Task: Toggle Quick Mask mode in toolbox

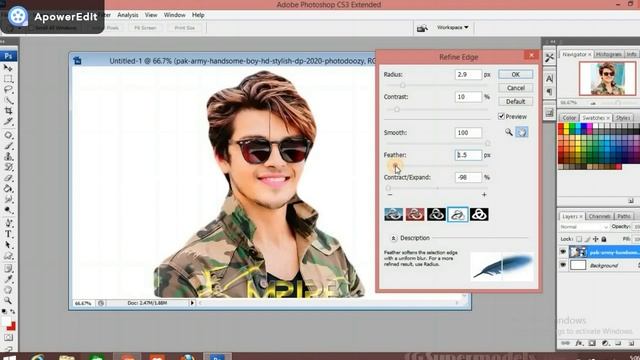Action: 8,338
